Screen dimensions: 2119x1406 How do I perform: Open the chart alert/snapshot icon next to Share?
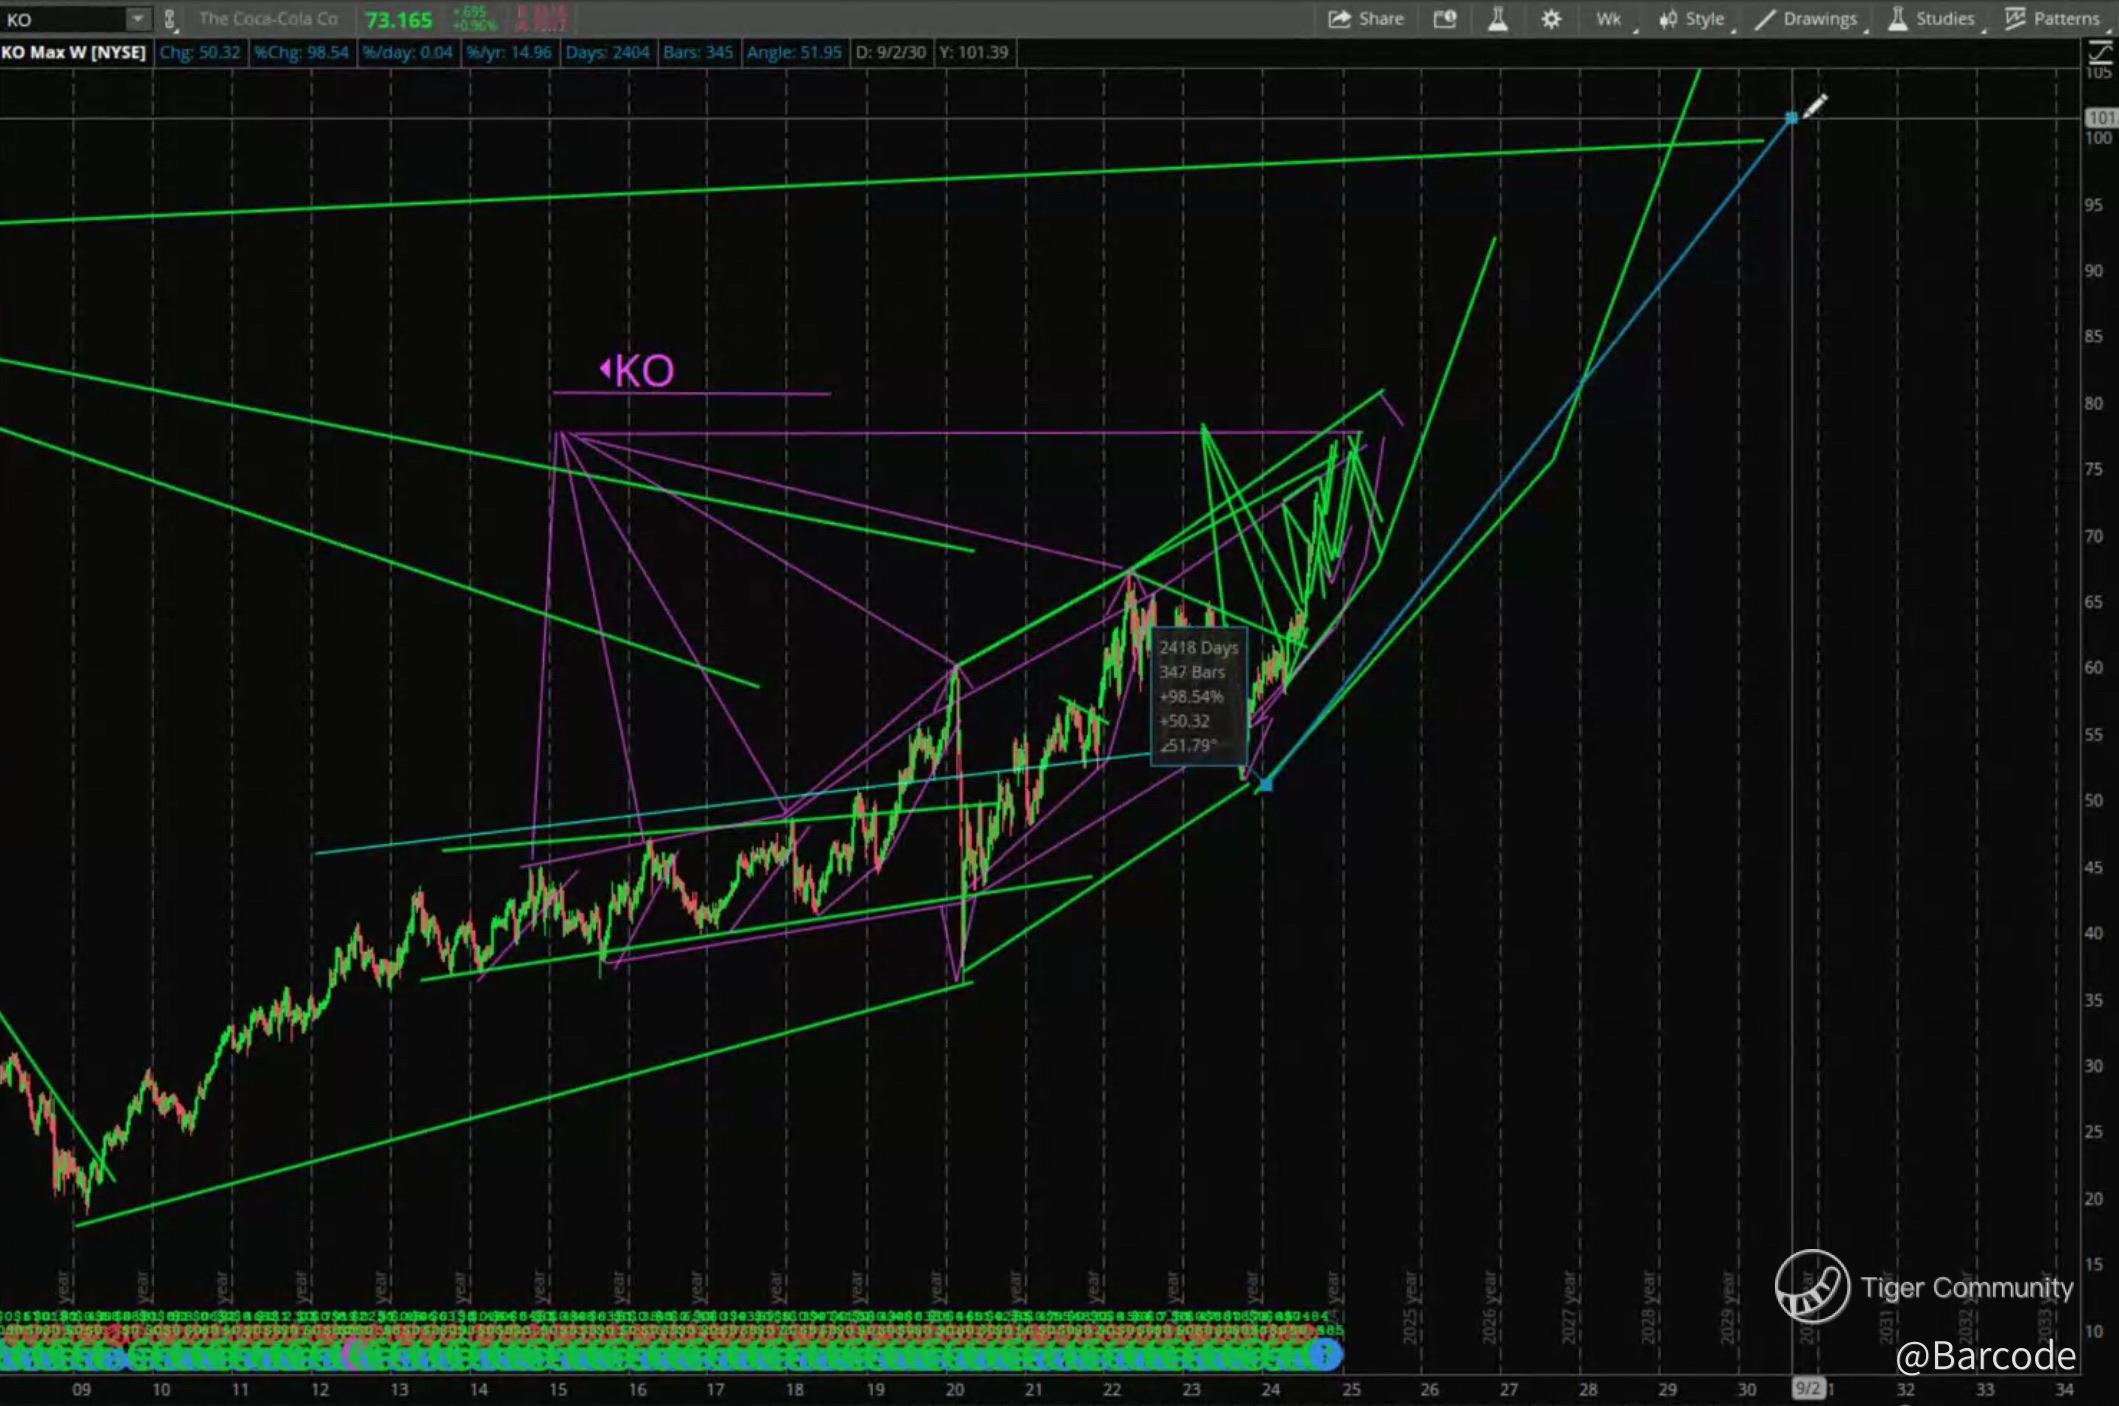[1445, 19]
